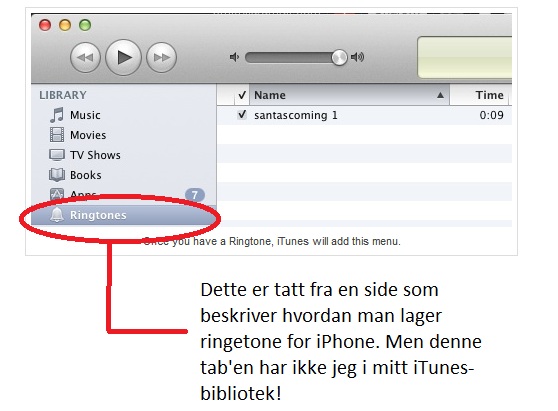
Task: Click the low volume speaker icon
Action: (234, 57)
